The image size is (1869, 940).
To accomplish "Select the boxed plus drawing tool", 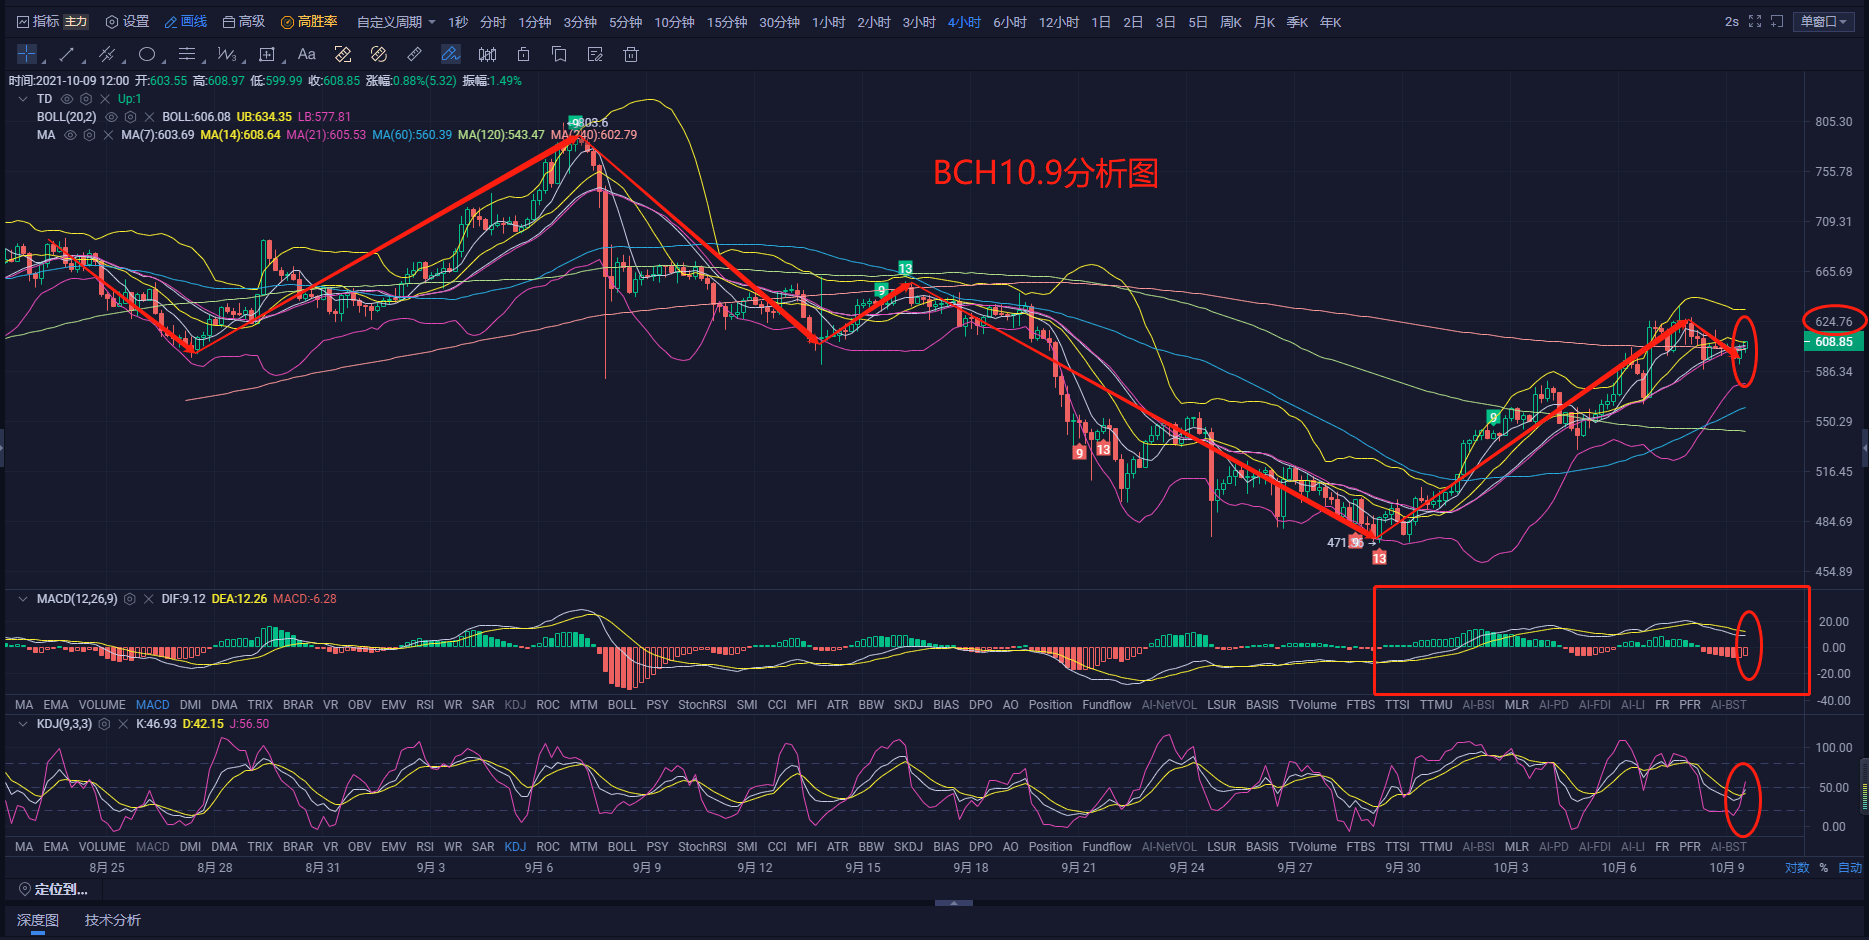I will pos(267,54).
